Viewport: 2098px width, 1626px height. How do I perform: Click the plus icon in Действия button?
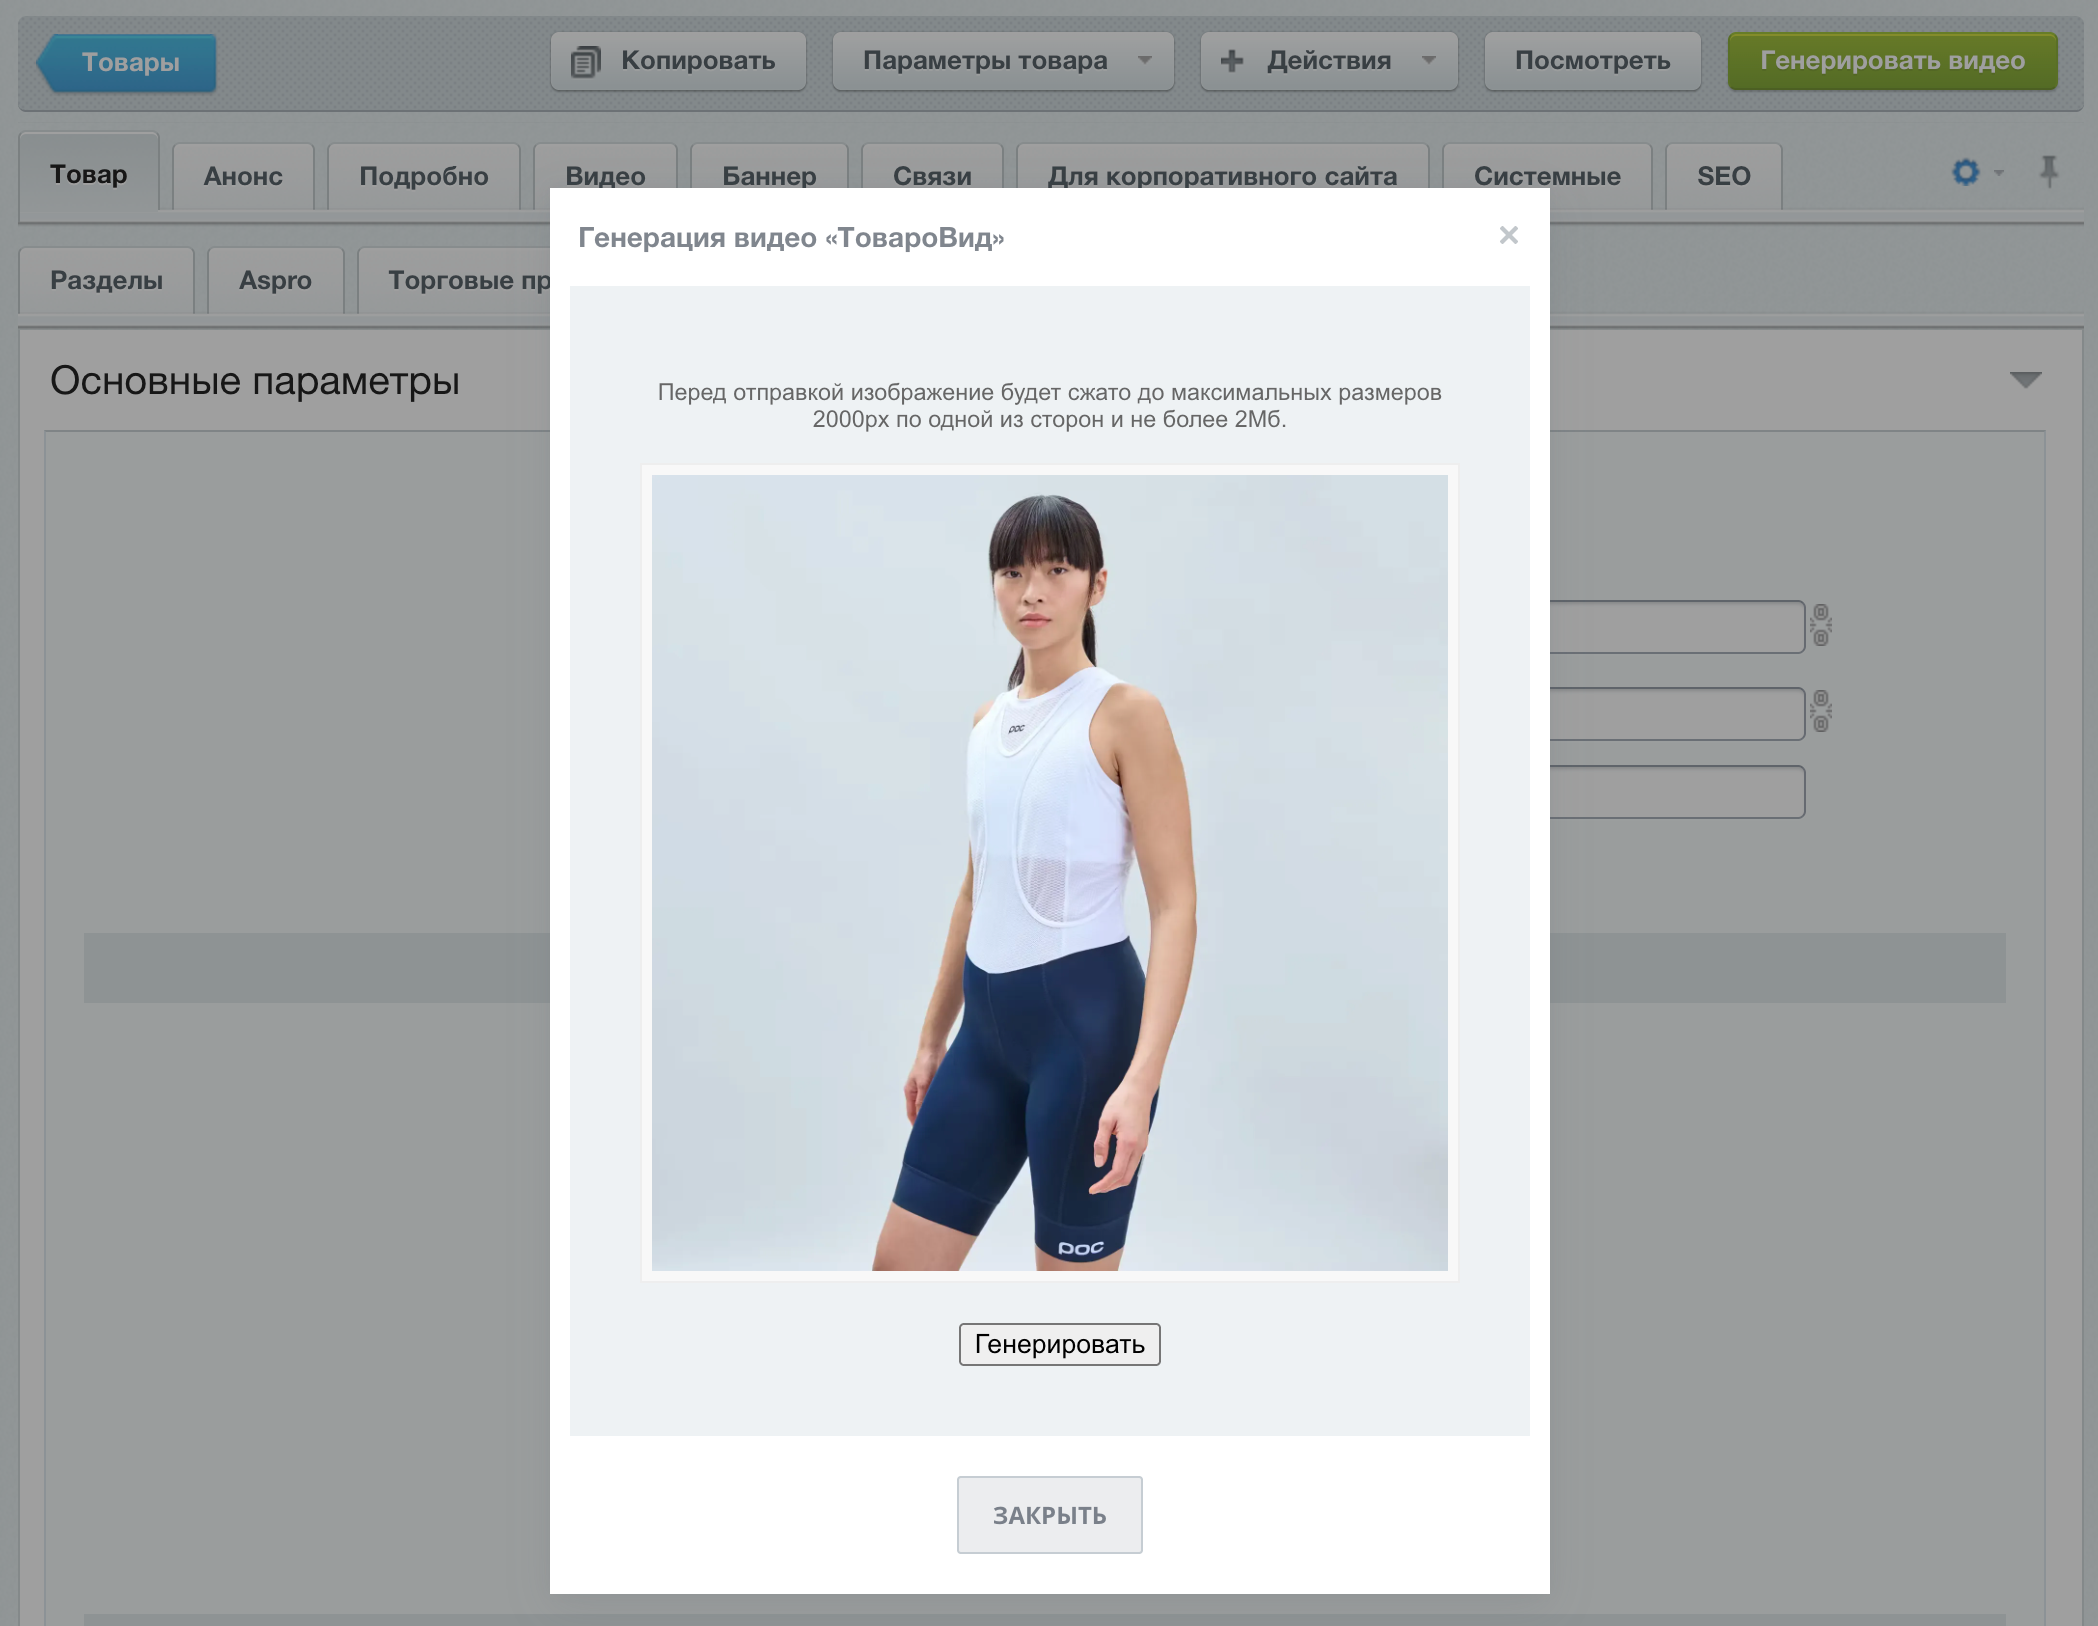point(1232,61)
